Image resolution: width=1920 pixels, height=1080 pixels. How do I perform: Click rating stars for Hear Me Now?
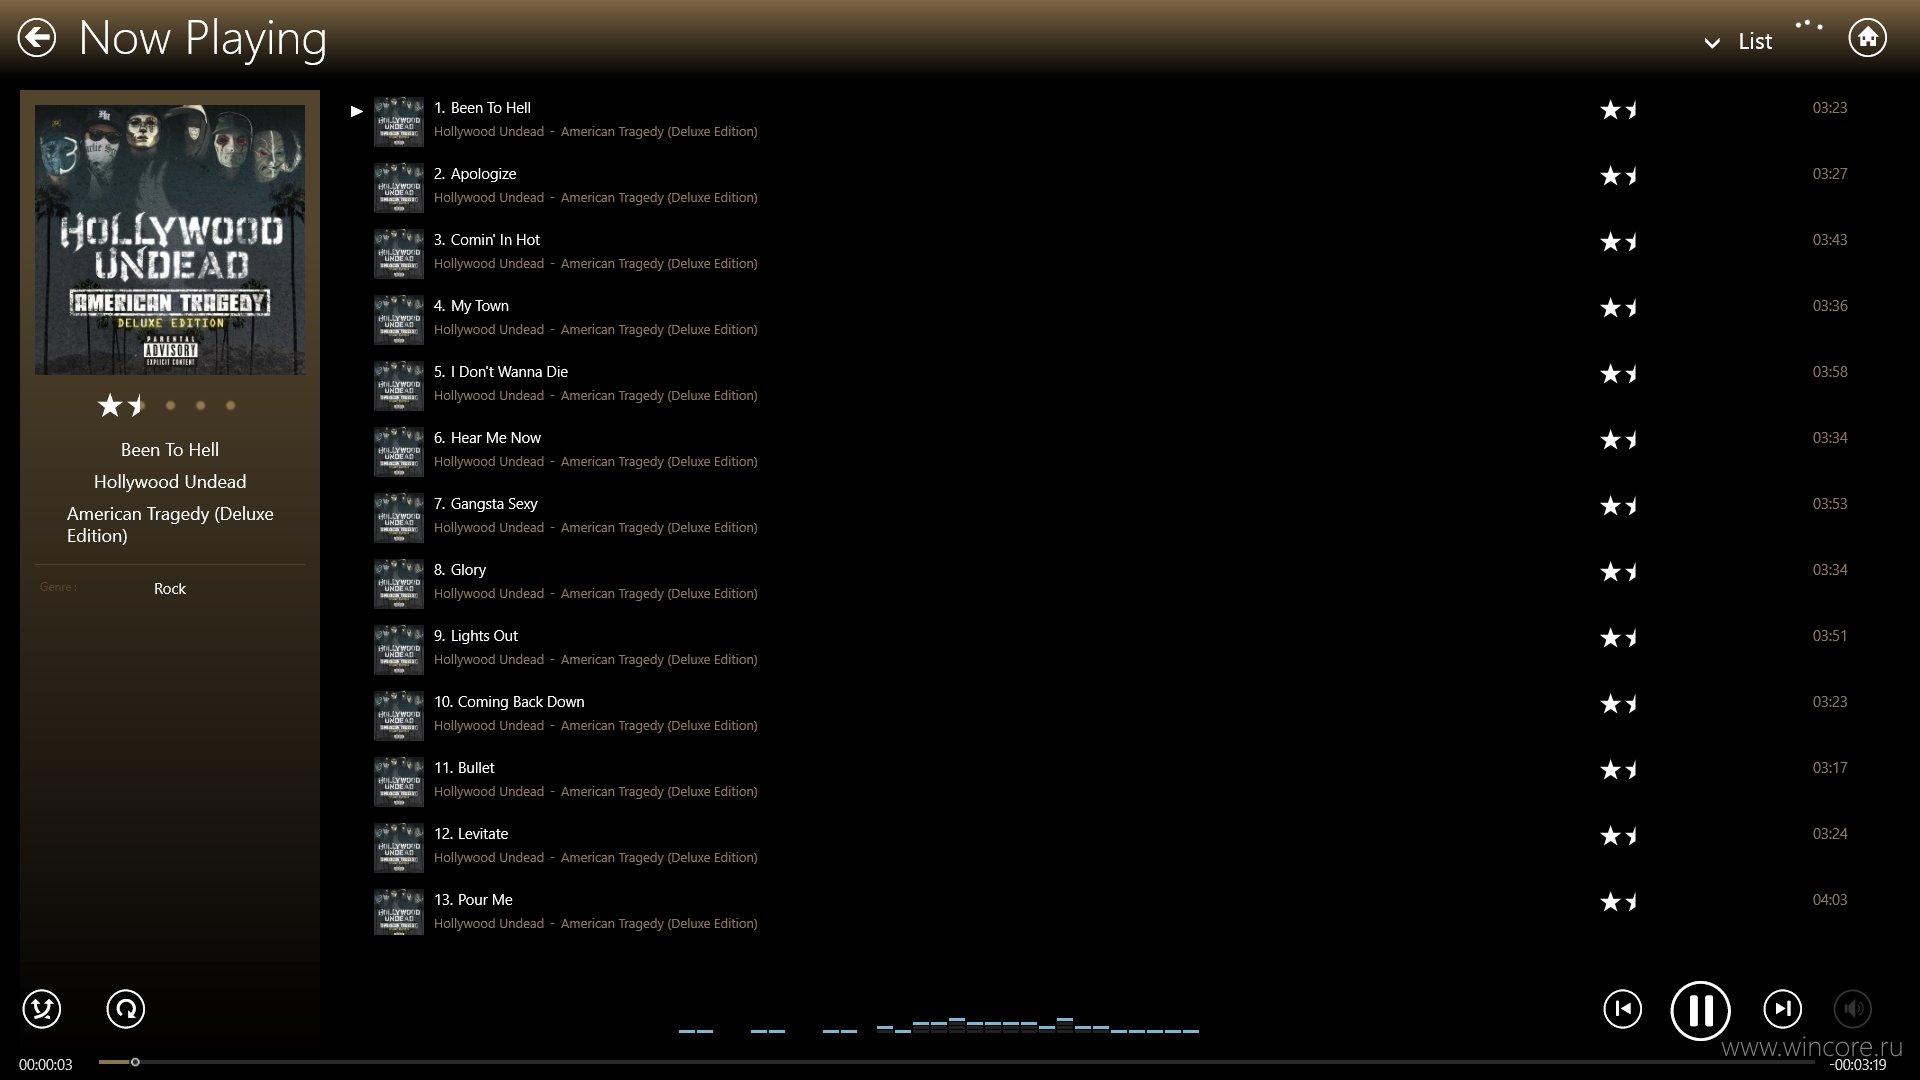pos(1619,440)
